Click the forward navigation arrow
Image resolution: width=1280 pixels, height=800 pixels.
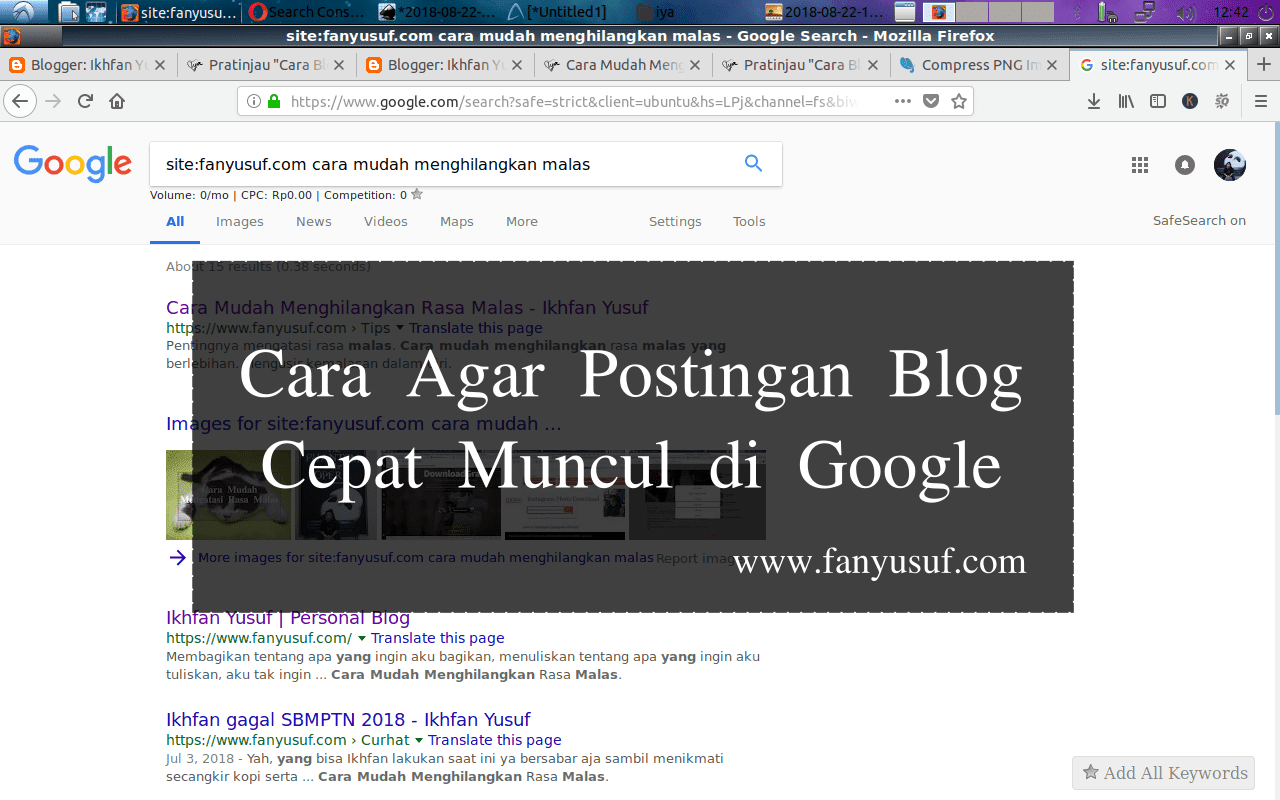pos(53,101)
